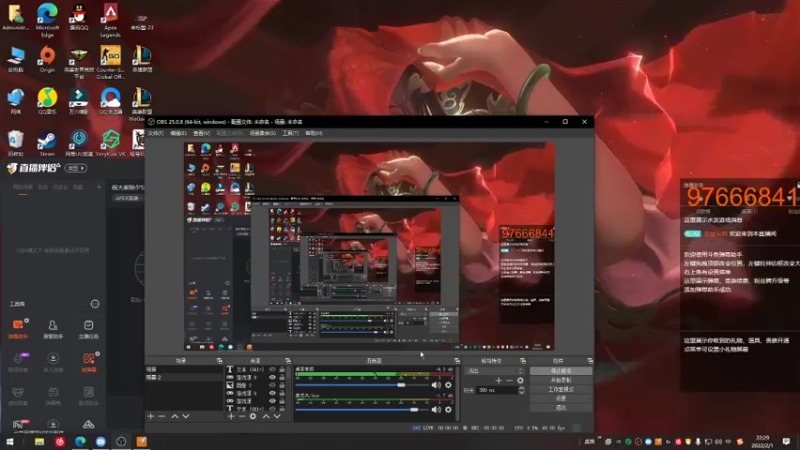Image resolution: width=800 pixels, height=450 pixels.
Task: Open the Origin desktop shortcut
Action: point(47,59)
